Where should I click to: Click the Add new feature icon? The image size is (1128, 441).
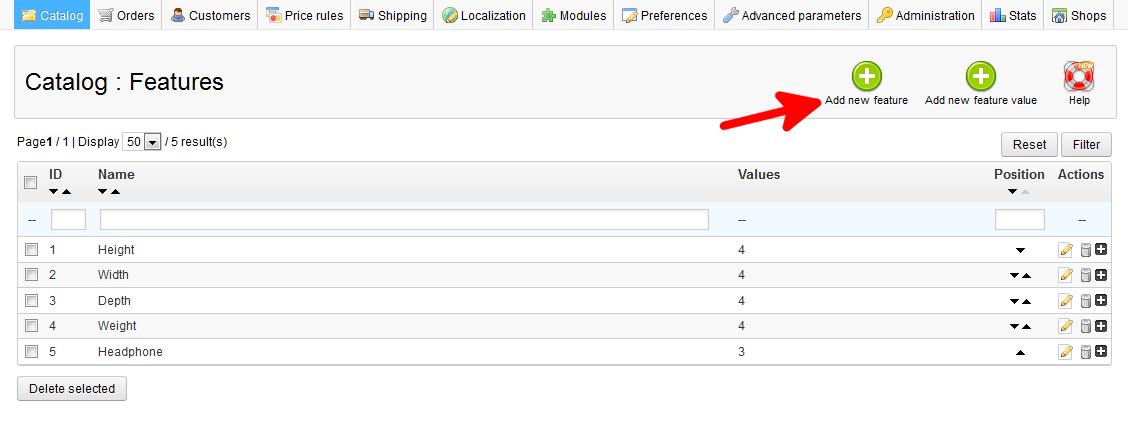pyautogui.click(x=866, y=77)
